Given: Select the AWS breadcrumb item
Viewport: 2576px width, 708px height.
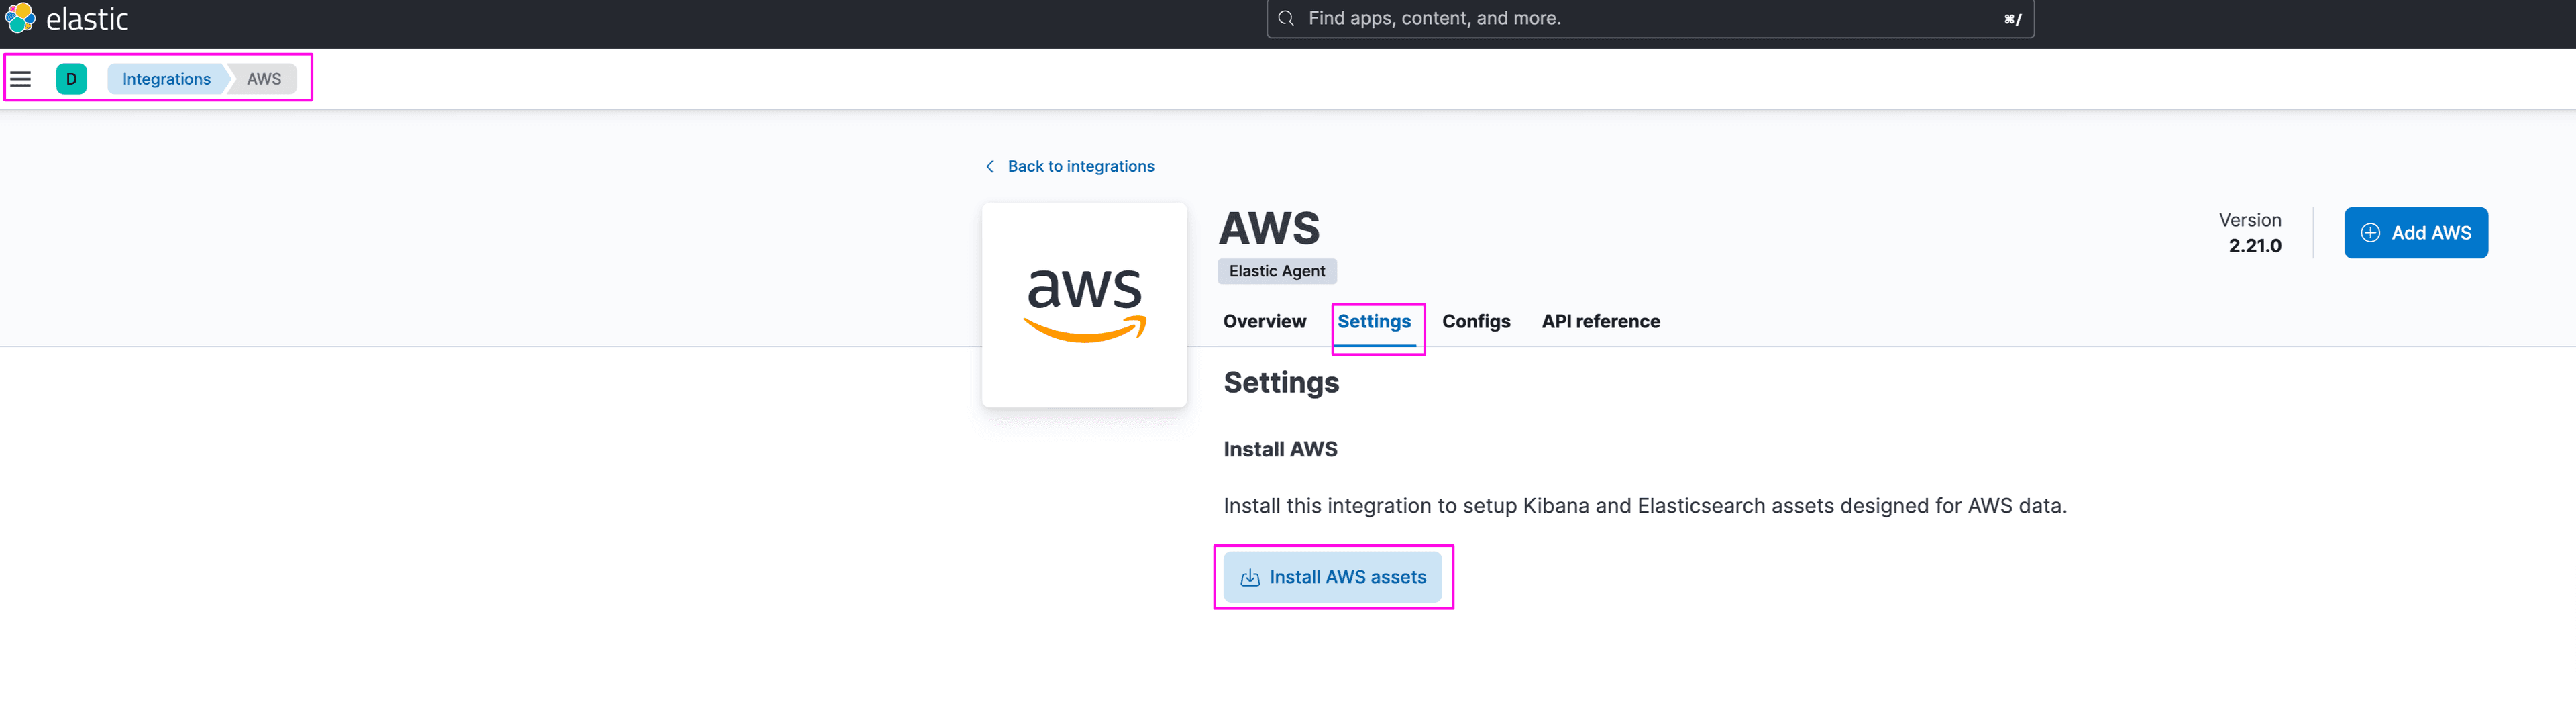Looking at the screenshot, I should click(x=263, y=78).
